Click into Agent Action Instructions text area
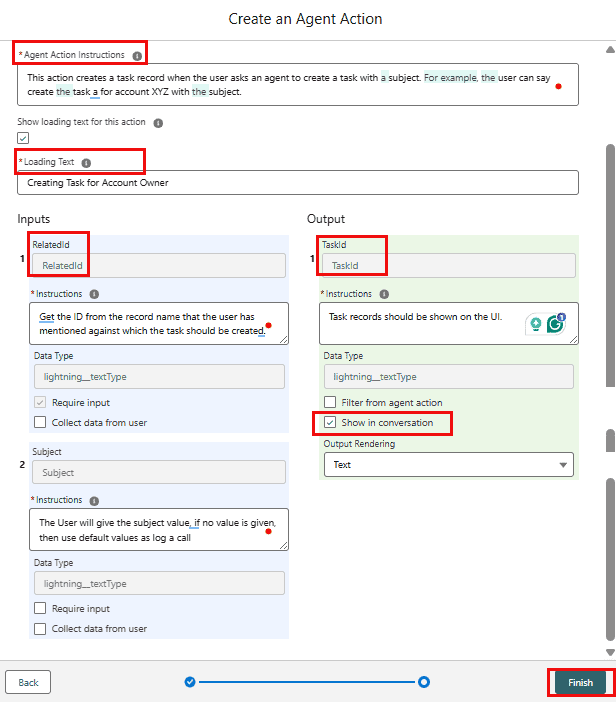Screen dimensions: 616x702 coord(298,85)
